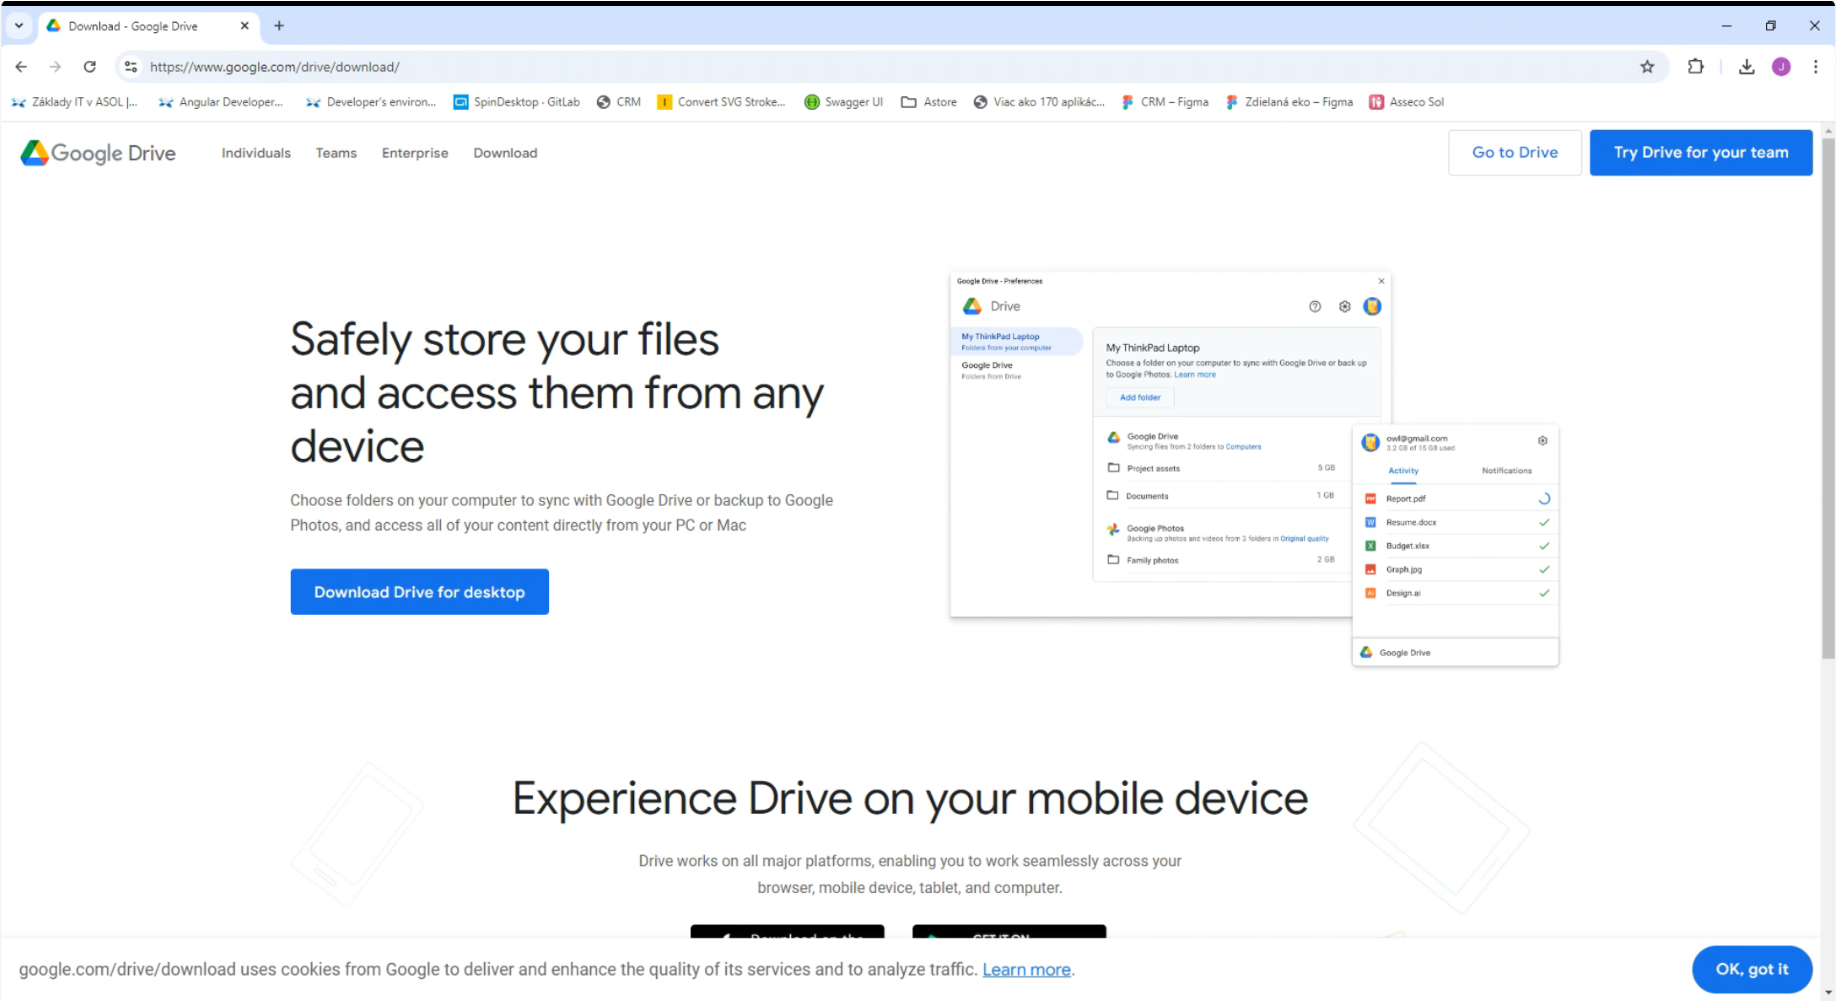Screen dimensions: 1836x1001
Task: Click the scrollbar up arrow
Action: tap(1828, 130)
